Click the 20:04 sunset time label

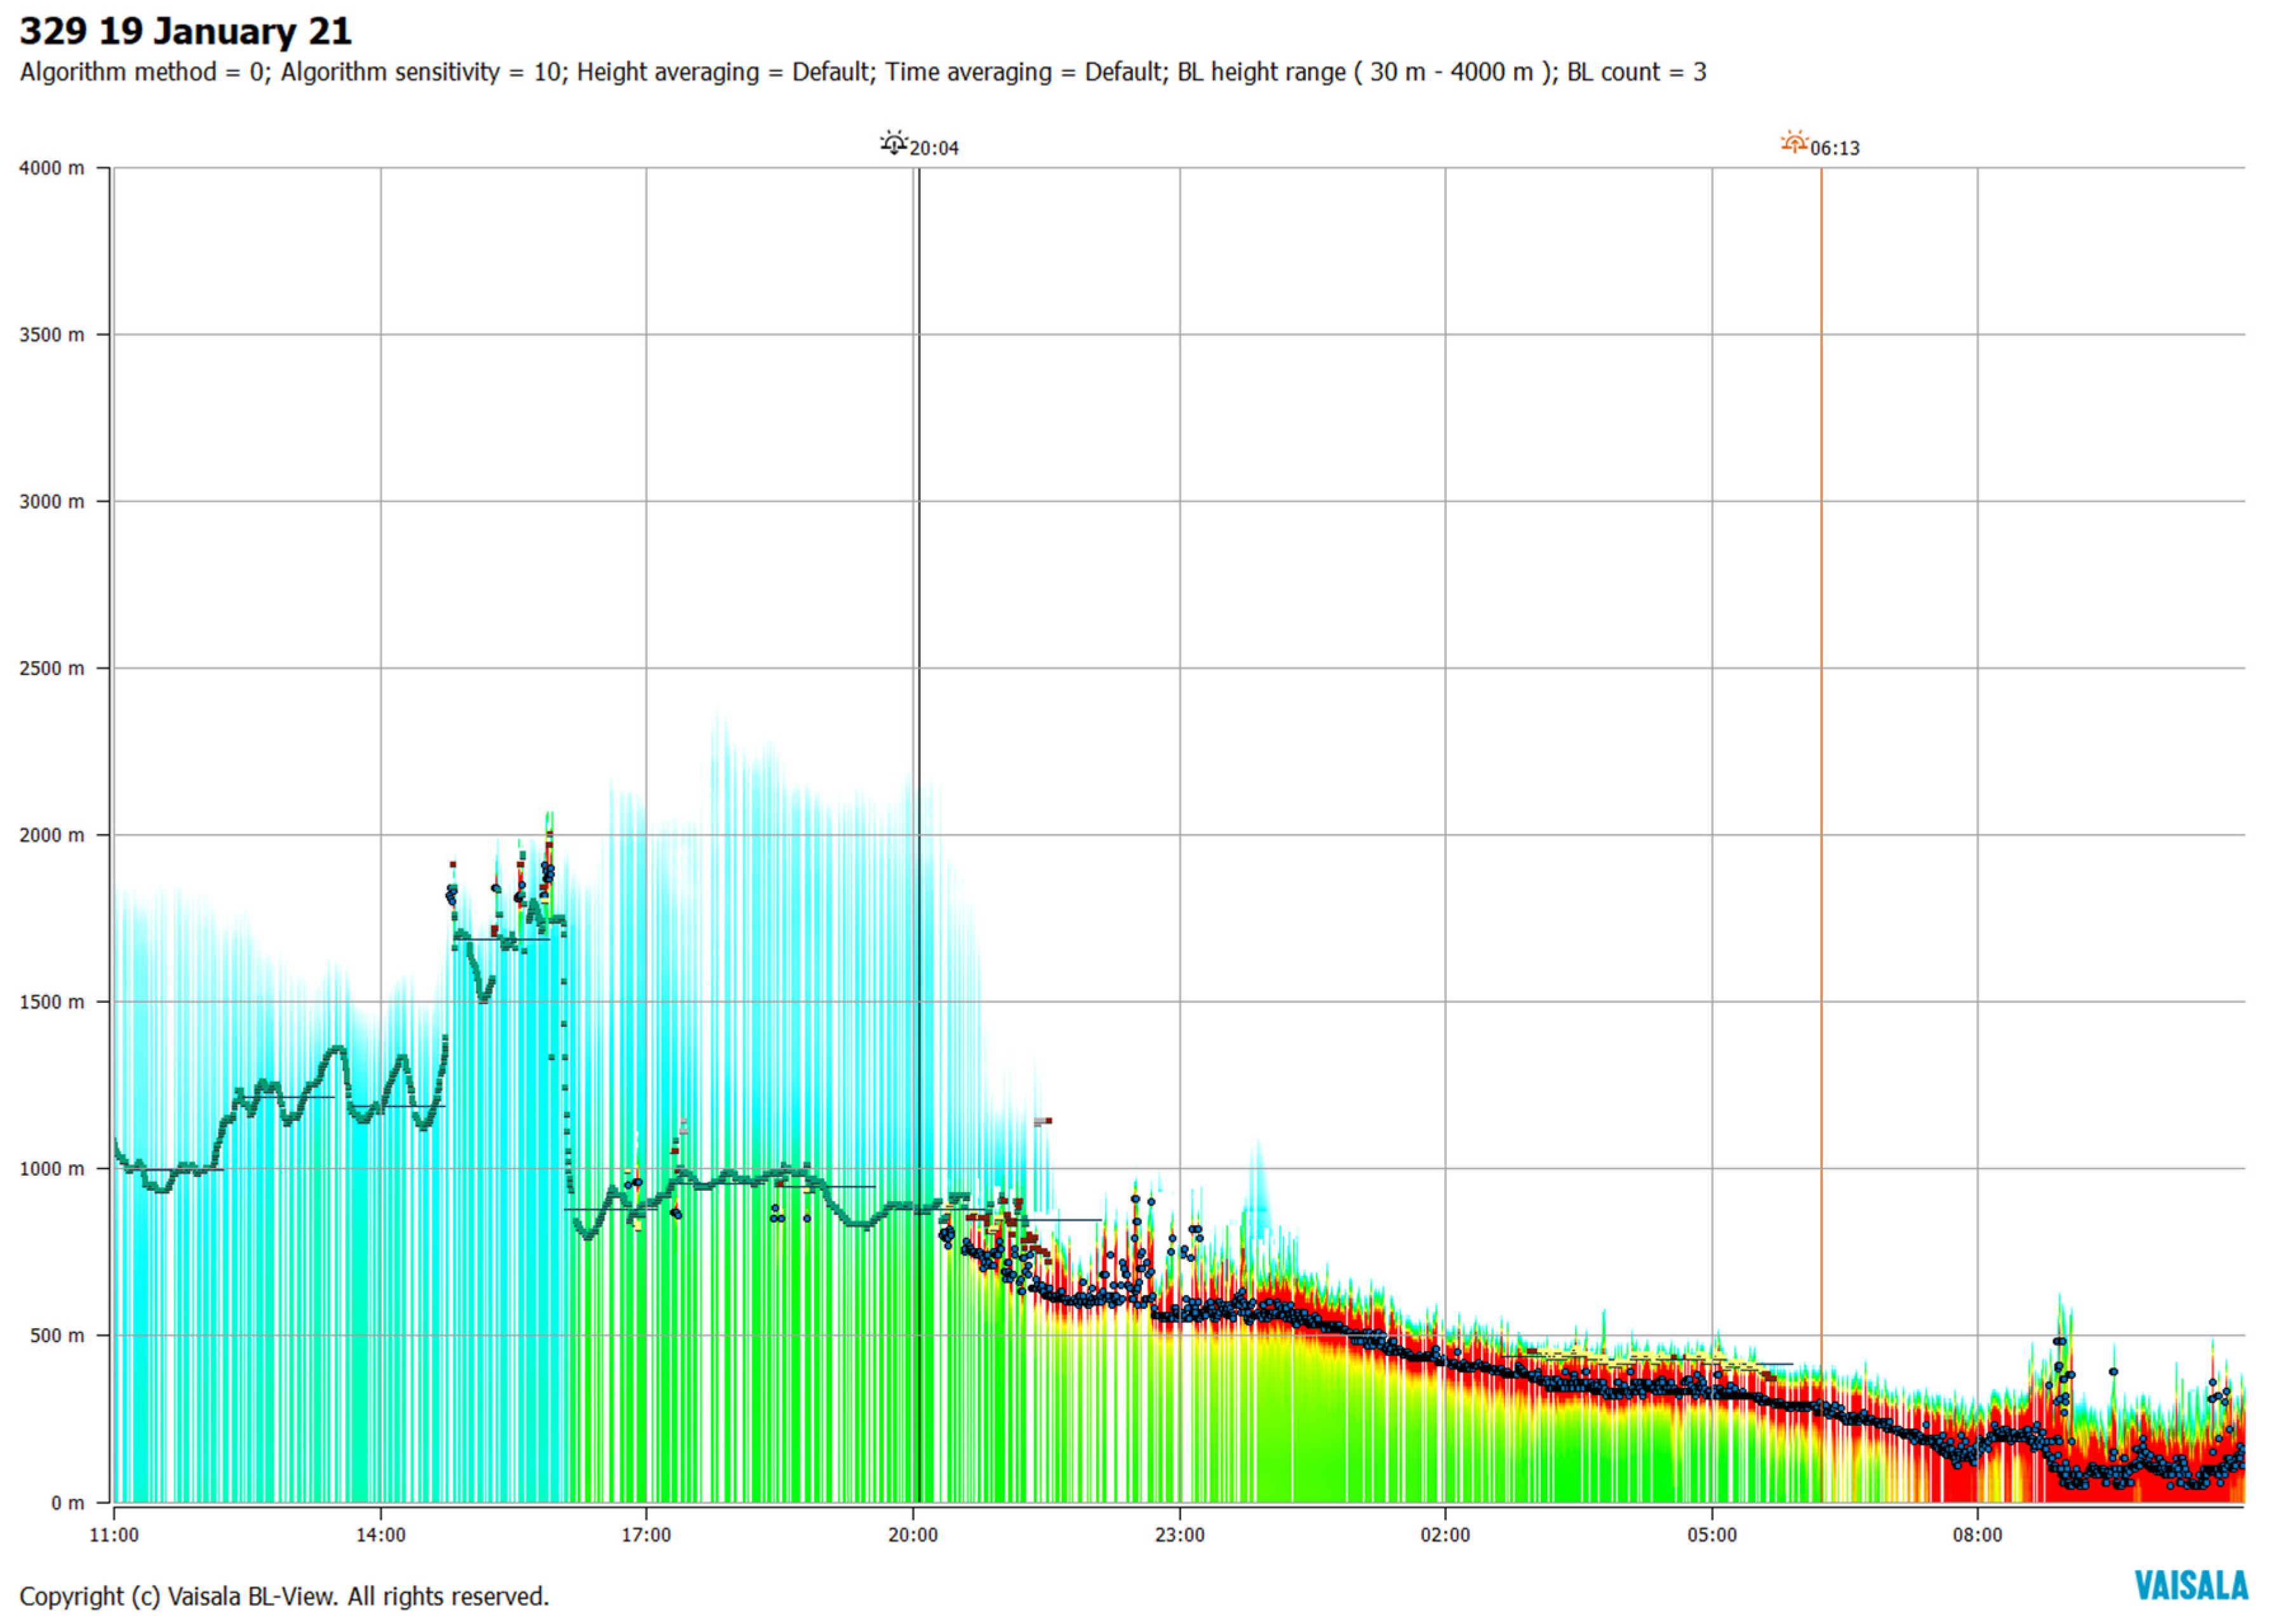pyautogui.click(x=934, y=149)
